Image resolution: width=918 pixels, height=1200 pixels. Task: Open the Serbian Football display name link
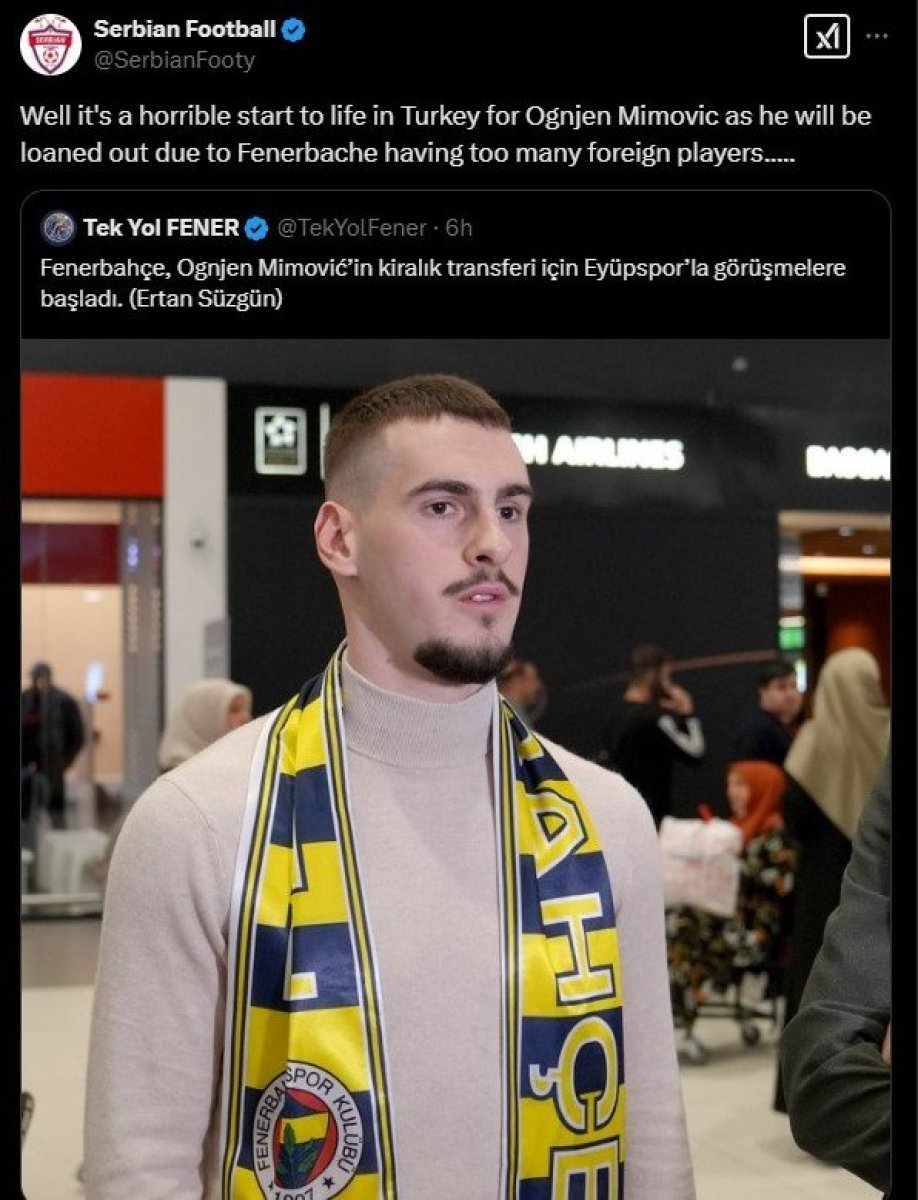point(184,30)
